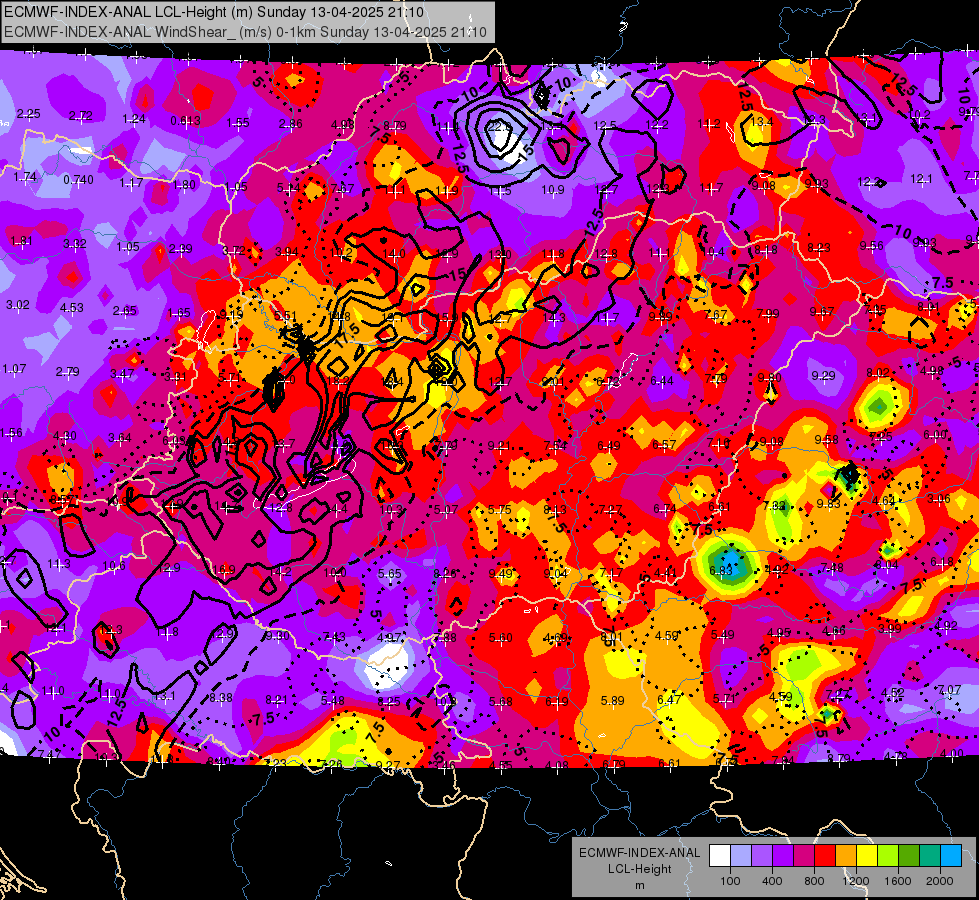979x900 pixels.
Task: Click the 4.53 wind shear value
Action: (x=72, y=307)
